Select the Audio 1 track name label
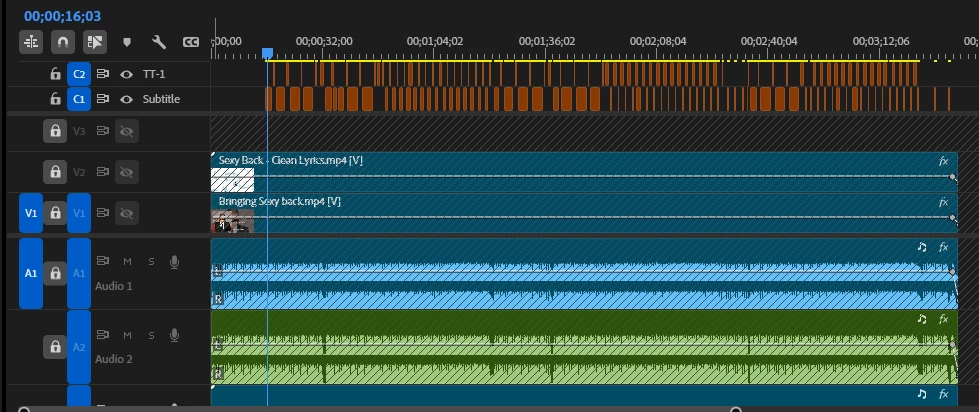The width and height of the screenshot is (979, 412). [114, 286]
